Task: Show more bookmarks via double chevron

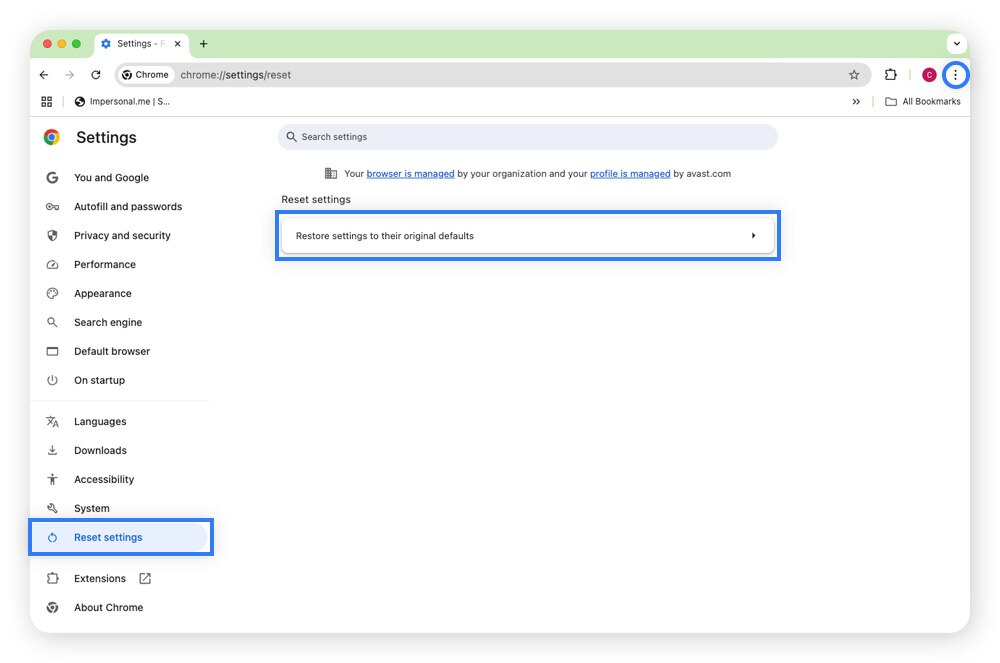Action: pyautogui.click(x=856, y=101)
